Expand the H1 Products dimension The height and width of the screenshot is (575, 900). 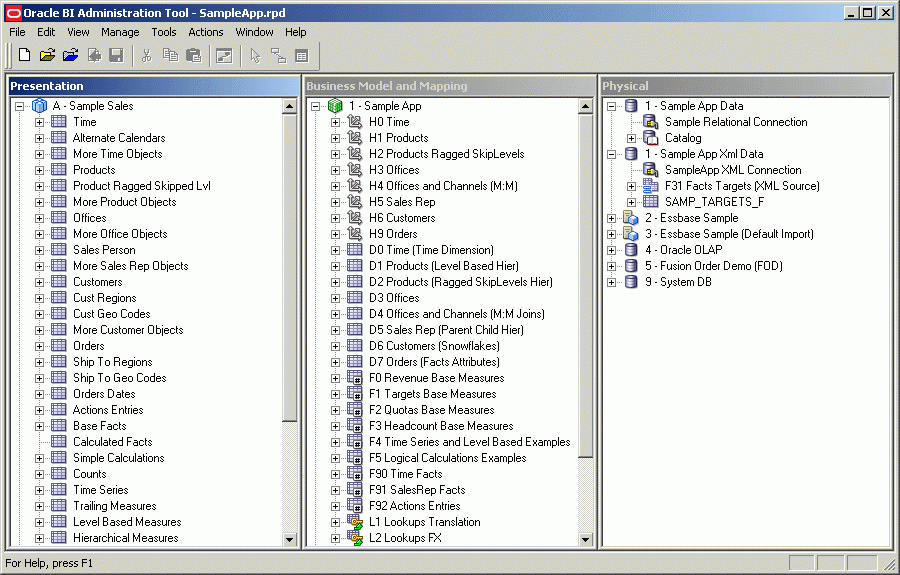(336, 138)
